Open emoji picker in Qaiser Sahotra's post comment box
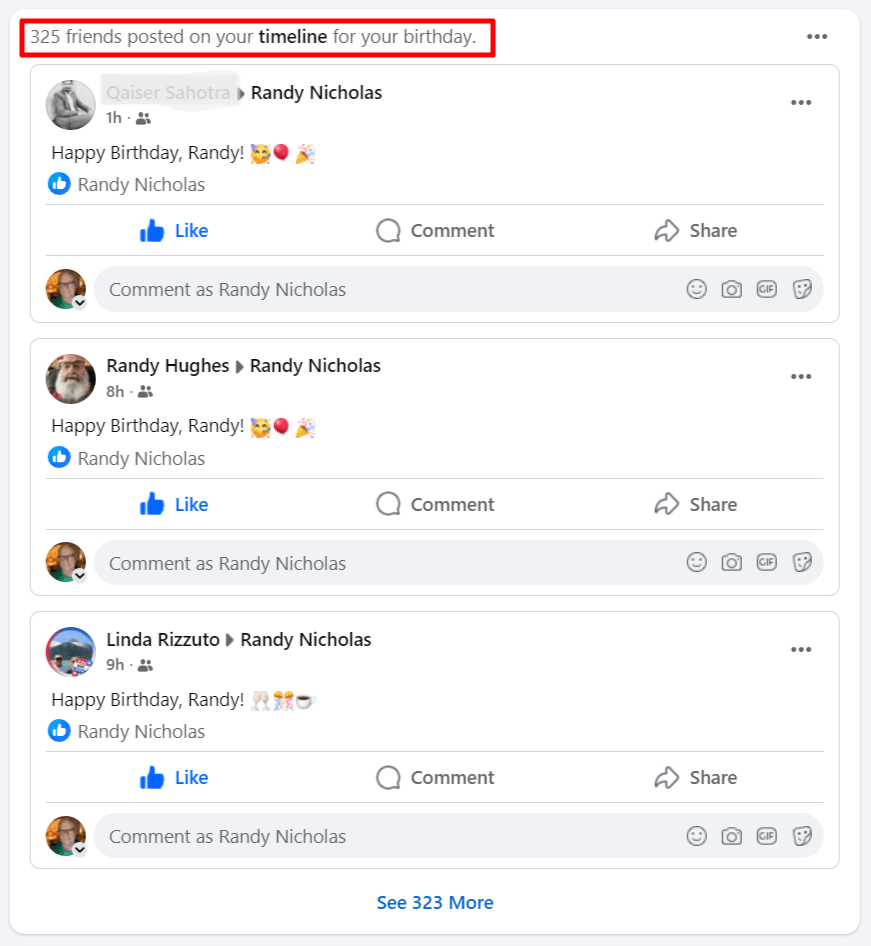Image resolution: width=871 pixels, height=946 pixels. pyautogui.click(x=696, y=289)
